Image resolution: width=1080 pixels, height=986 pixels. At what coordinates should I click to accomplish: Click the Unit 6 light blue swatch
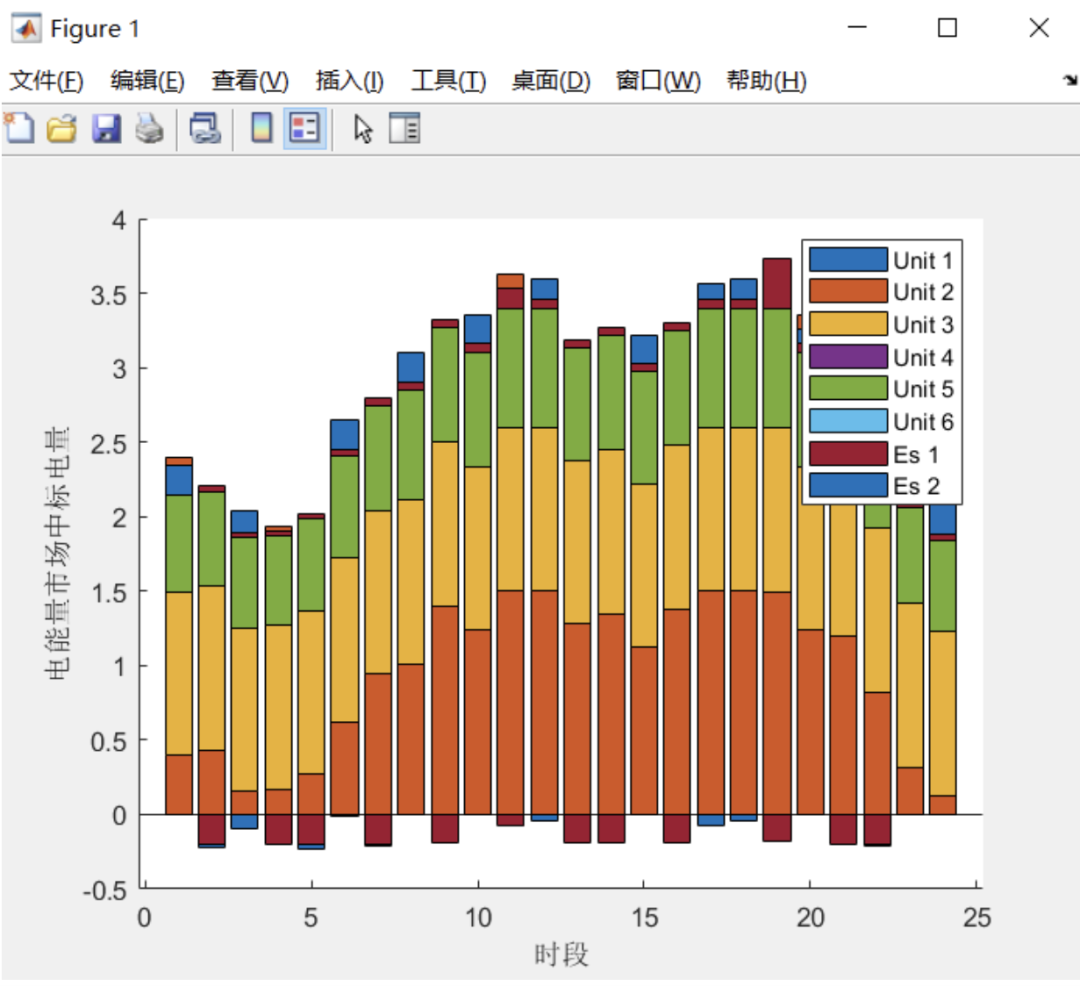(x=848, y=421)
